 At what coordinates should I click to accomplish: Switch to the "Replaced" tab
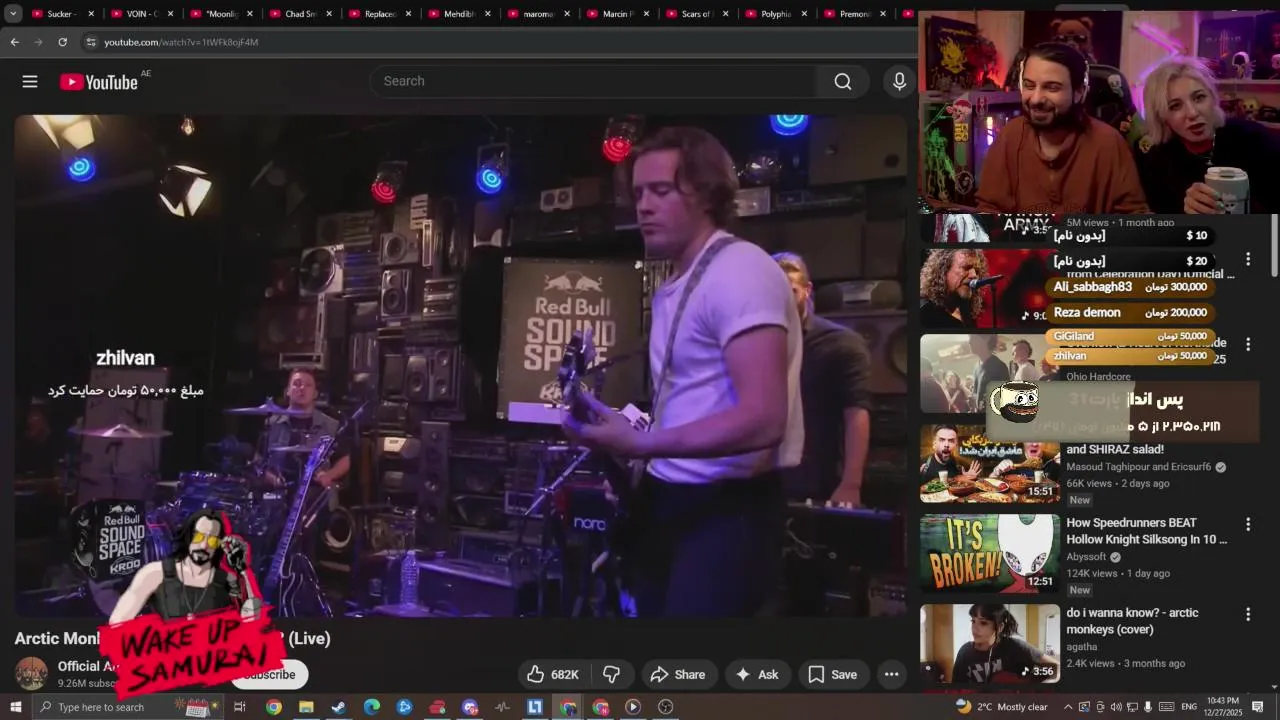point(378,14)
